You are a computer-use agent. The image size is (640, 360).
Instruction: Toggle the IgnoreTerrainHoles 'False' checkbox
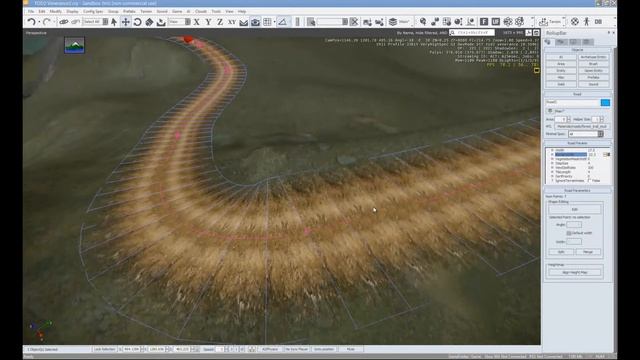pyautogui.click(x=589, y=180)
